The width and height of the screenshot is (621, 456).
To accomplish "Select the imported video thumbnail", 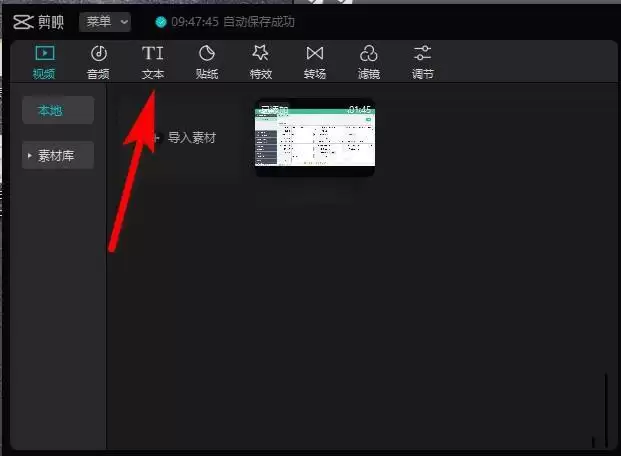I will [x=314, y=140].
